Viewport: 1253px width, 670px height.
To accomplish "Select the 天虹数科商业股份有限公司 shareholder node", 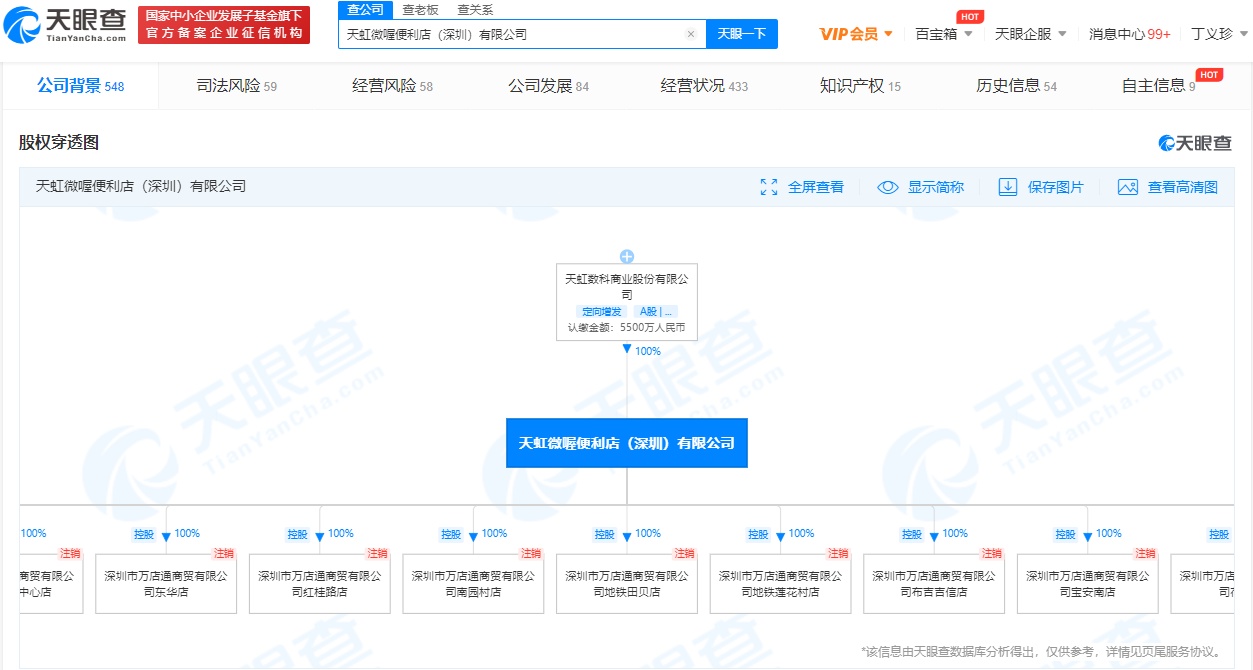I will 627,302.
